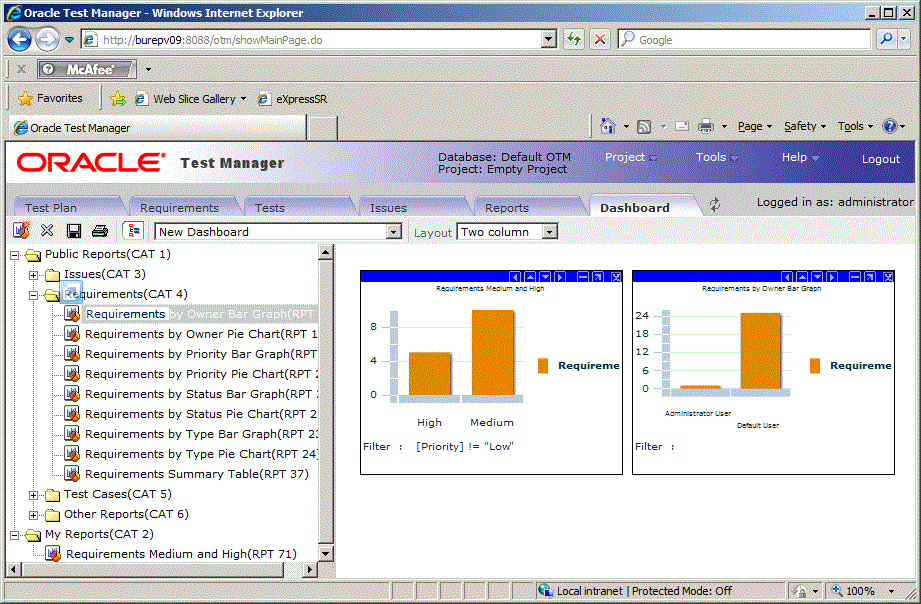Move Requirements Medium and High chart down
Image resolution: width=921 pixels, height=604 pixels.
coord(545,277)
